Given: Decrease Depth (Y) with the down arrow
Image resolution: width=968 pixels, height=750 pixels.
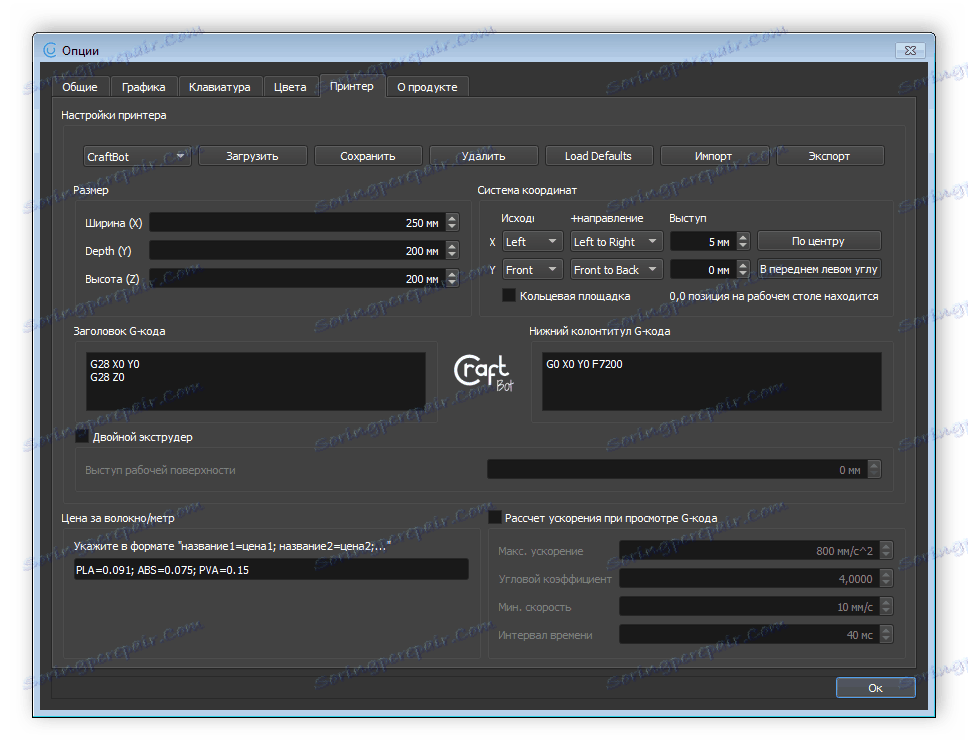Looking at the screenshot, I should 452,255.
